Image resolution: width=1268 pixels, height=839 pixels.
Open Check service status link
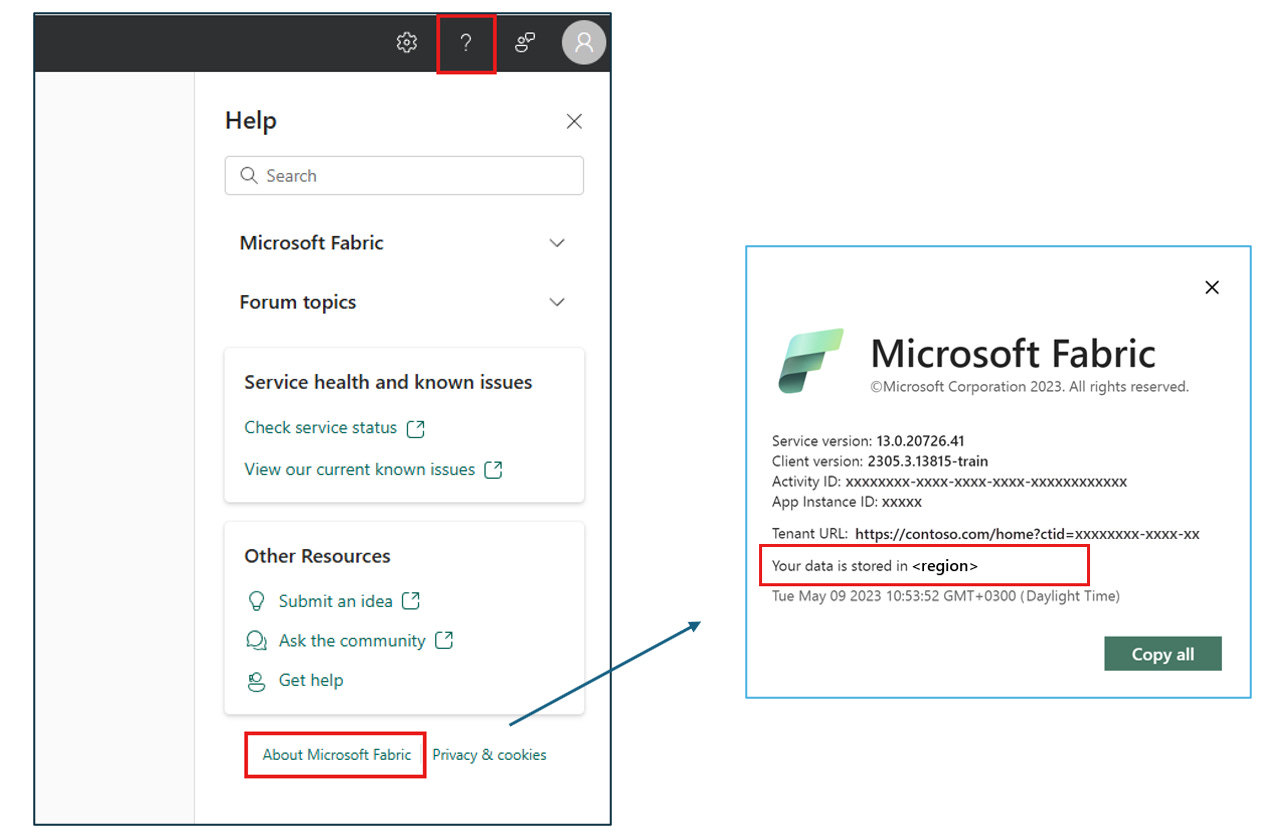(x=320, y=427)
